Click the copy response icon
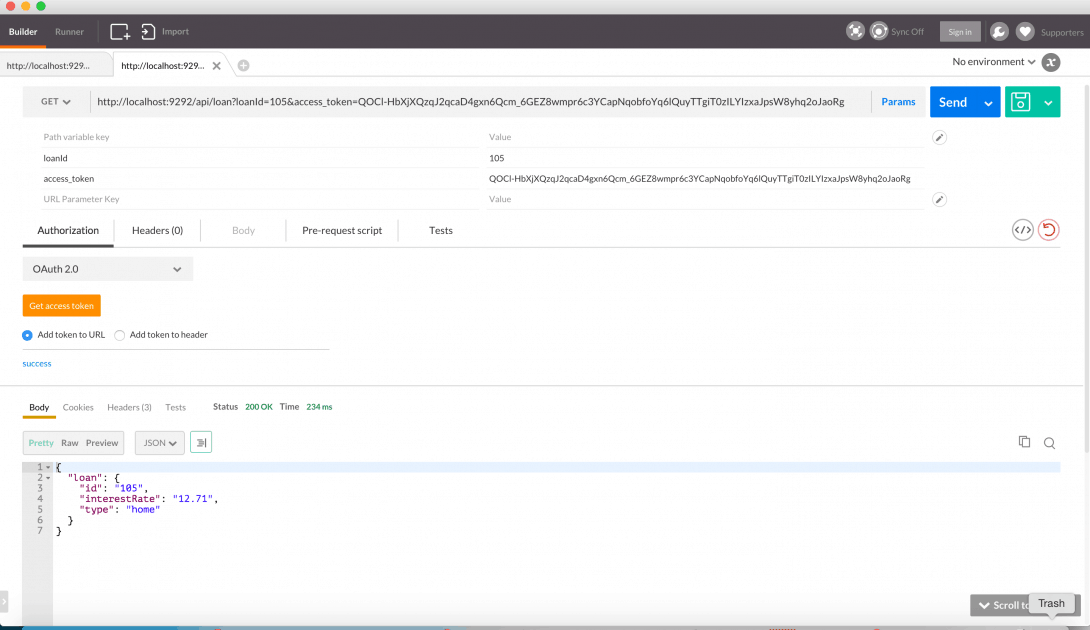Image resolution: width=1090 pixels, height=630 pixels. point(1024,442)
